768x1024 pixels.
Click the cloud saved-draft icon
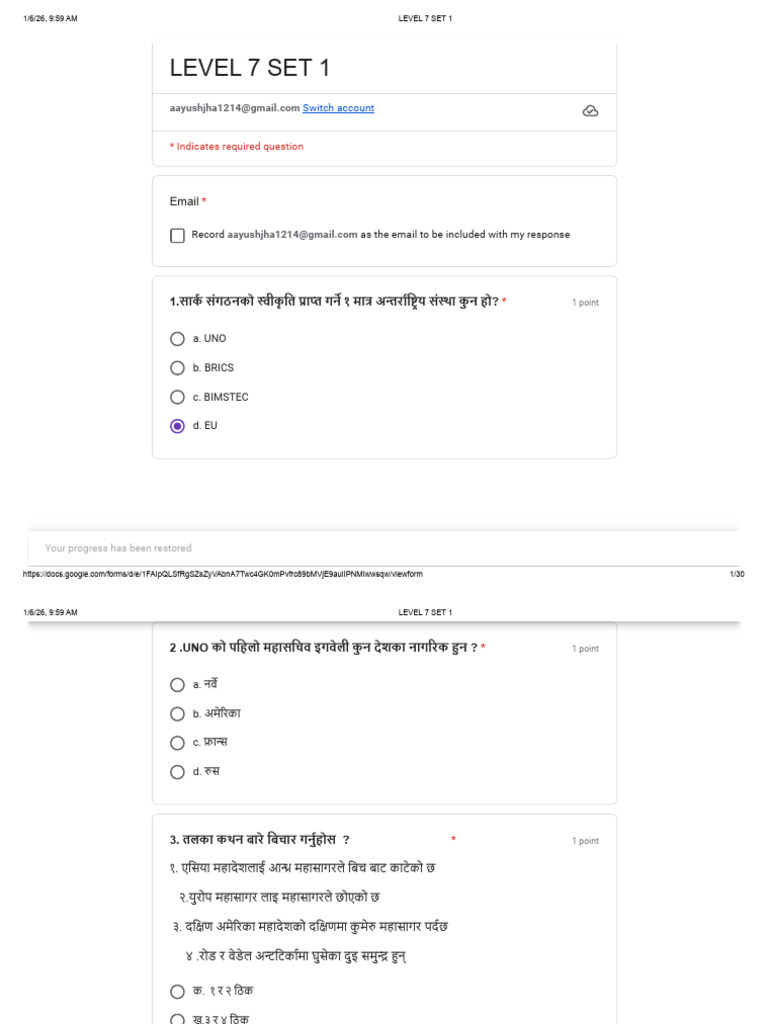590,111
